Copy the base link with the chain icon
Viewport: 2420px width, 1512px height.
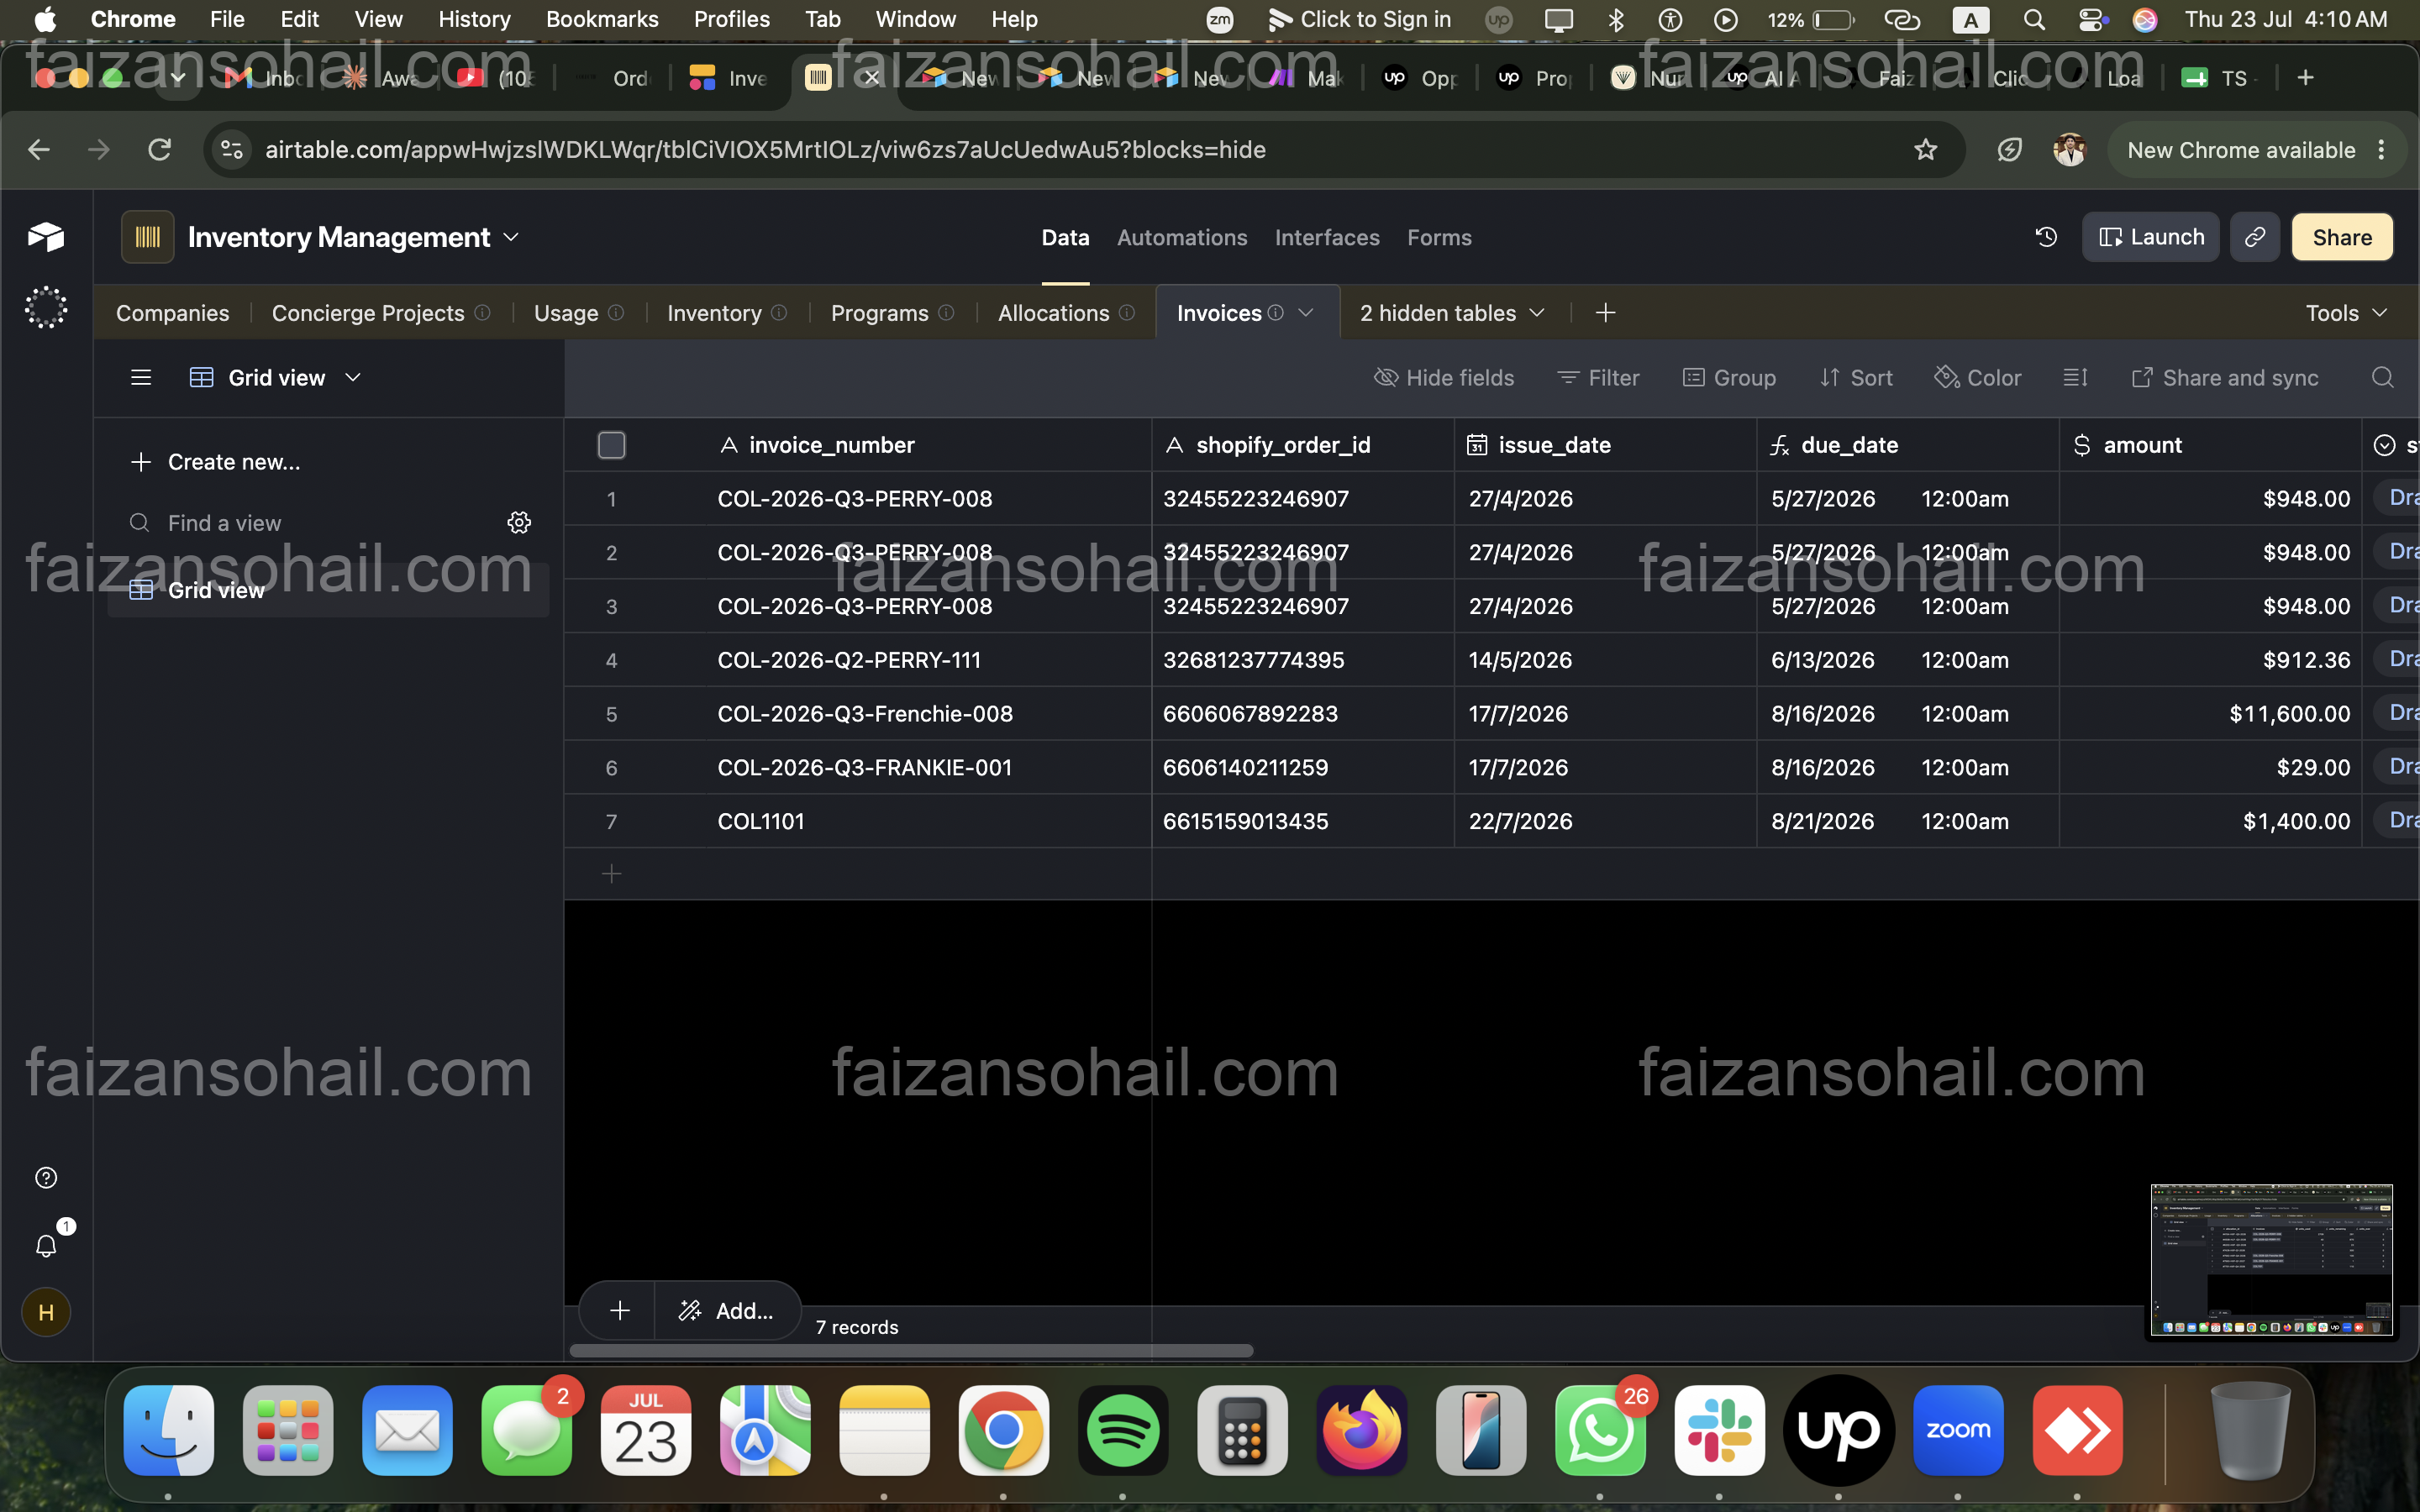click(x=2255, y=237)
